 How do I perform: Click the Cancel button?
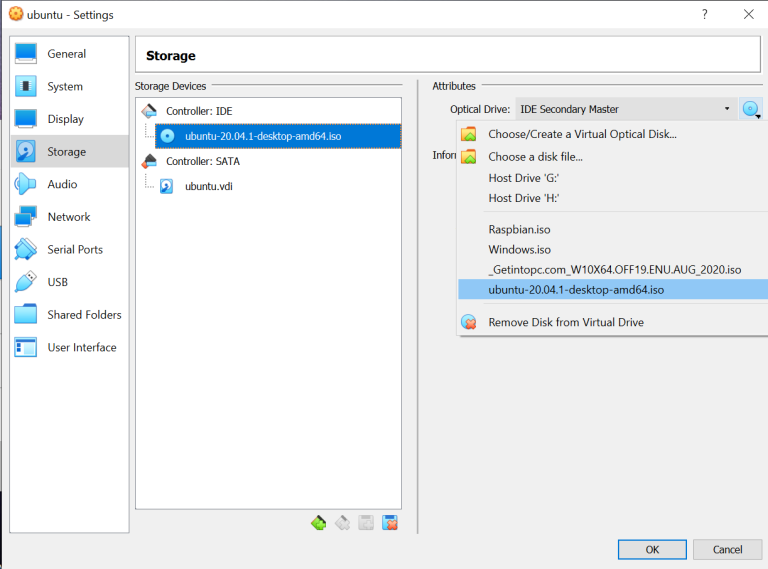pos(727,549)
